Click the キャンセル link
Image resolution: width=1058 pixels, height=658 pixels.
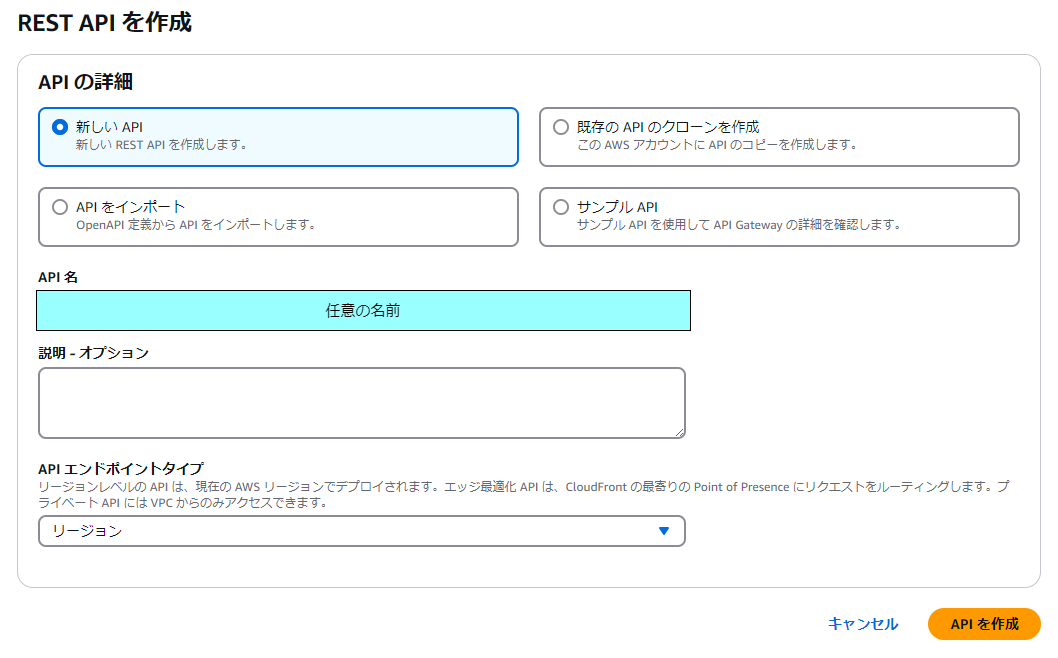click(861, 623)
